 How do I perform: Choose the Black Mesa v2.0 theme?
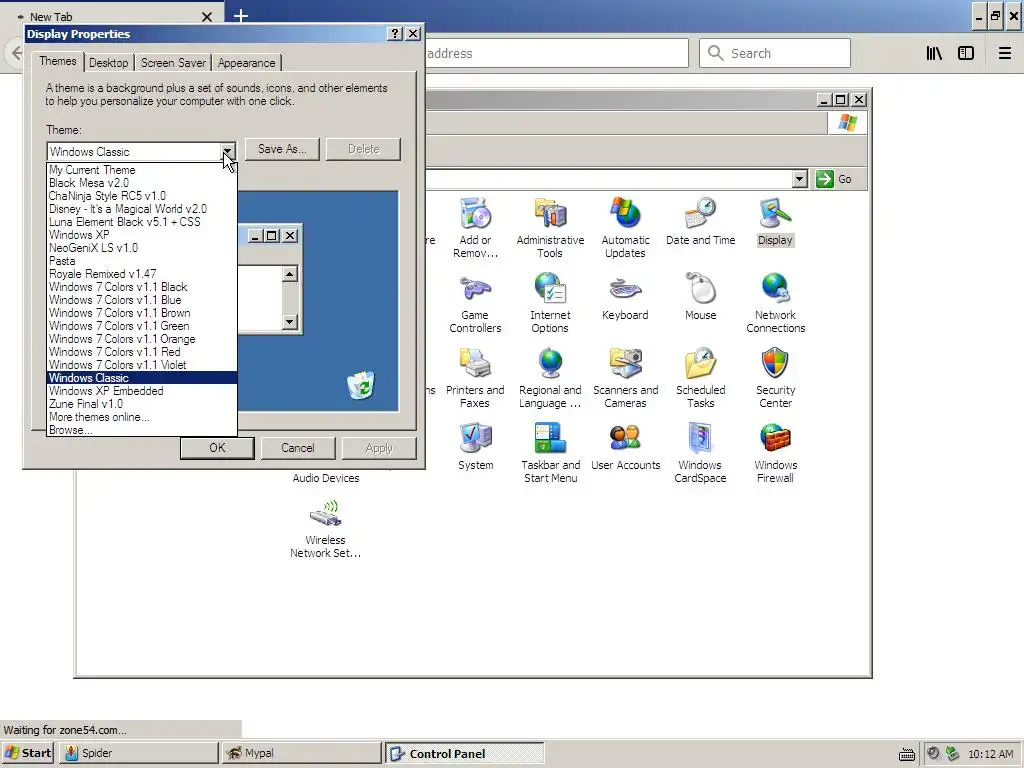142,183
